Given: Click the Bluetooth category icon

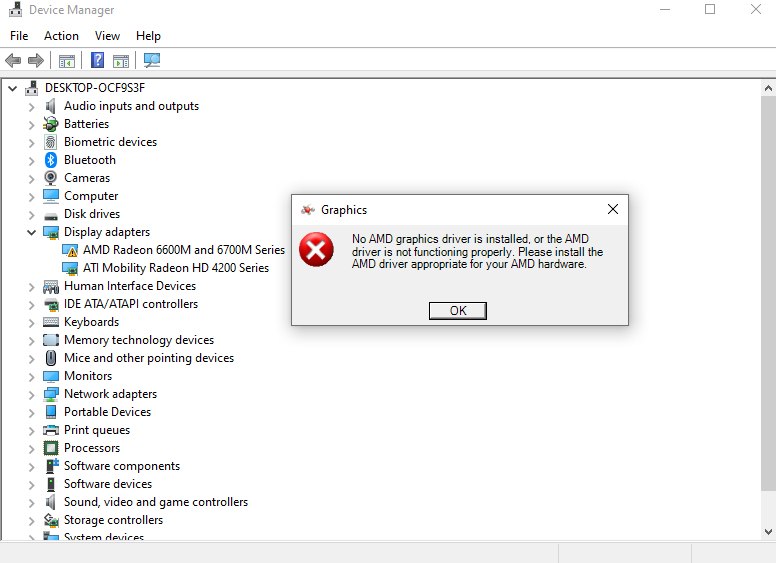Looking at the screenshot, I should click(50, 160).
